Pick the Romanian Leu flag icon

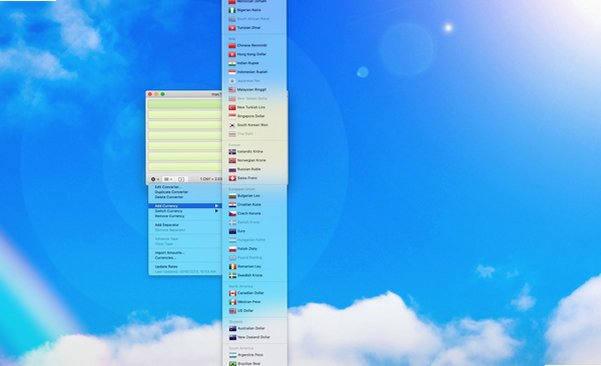(232, 266)
